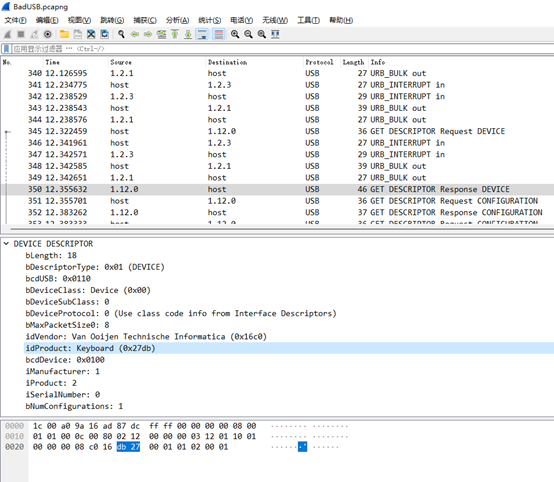Open the 捕获(C) menu
The width and height of the screenshot is (554, 482).
pyautogui.click(x=145, y=20)
